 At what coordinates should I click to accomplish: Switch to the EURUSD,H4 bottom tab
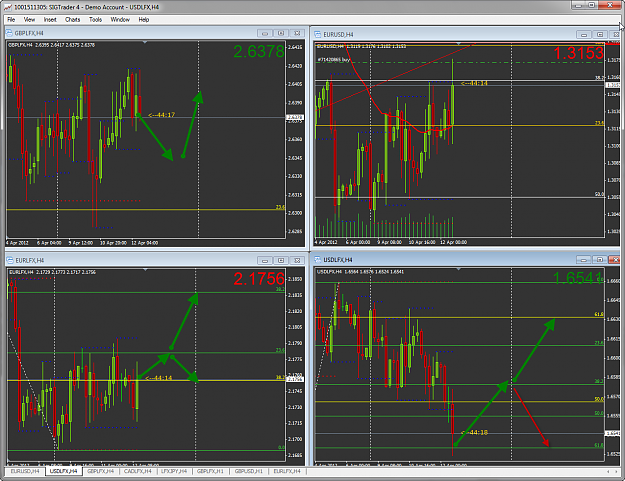click(25, 471)
